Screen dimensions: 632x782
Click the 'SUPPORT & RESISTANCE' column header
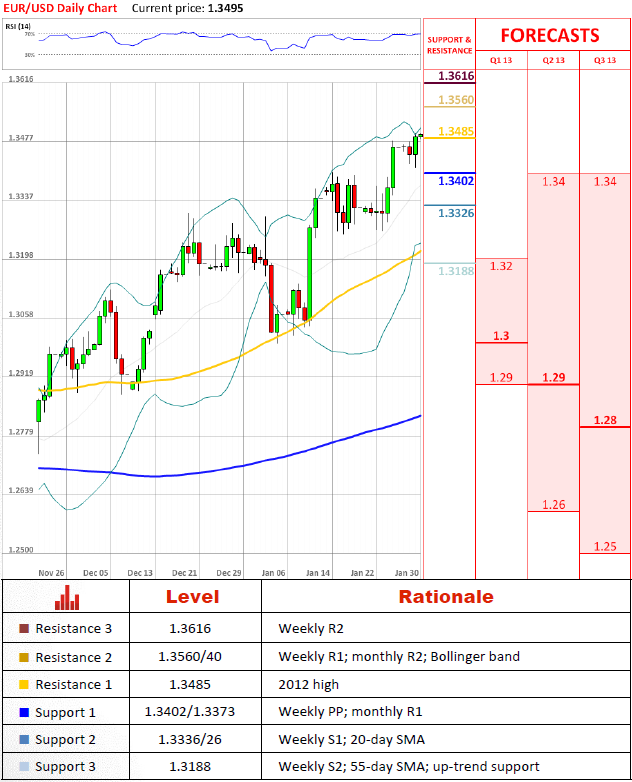(x=449, y=45)
